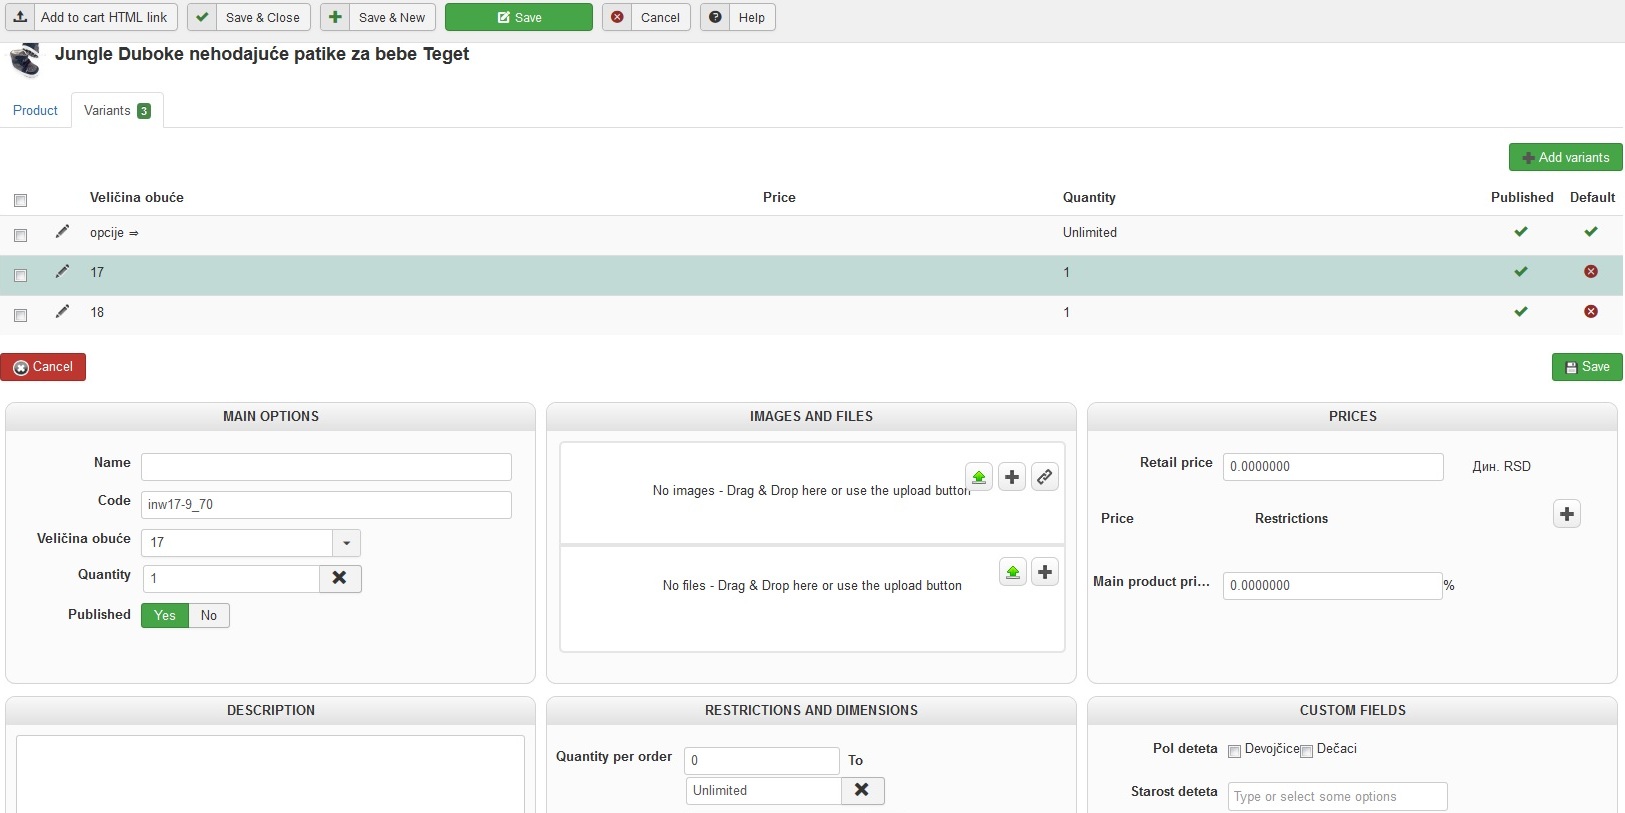Click the Unlimited quantity cell for 'opcije'

(x=1090, y=232)
